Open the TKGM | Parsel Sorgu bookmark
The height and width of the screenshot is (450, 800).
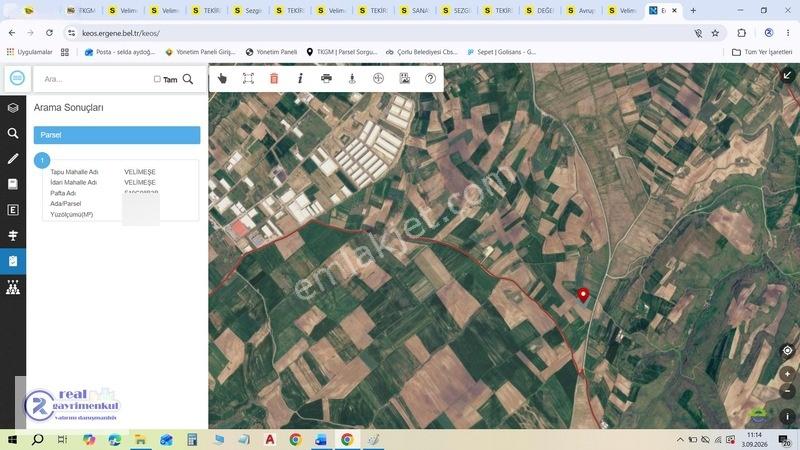[342, 52]
